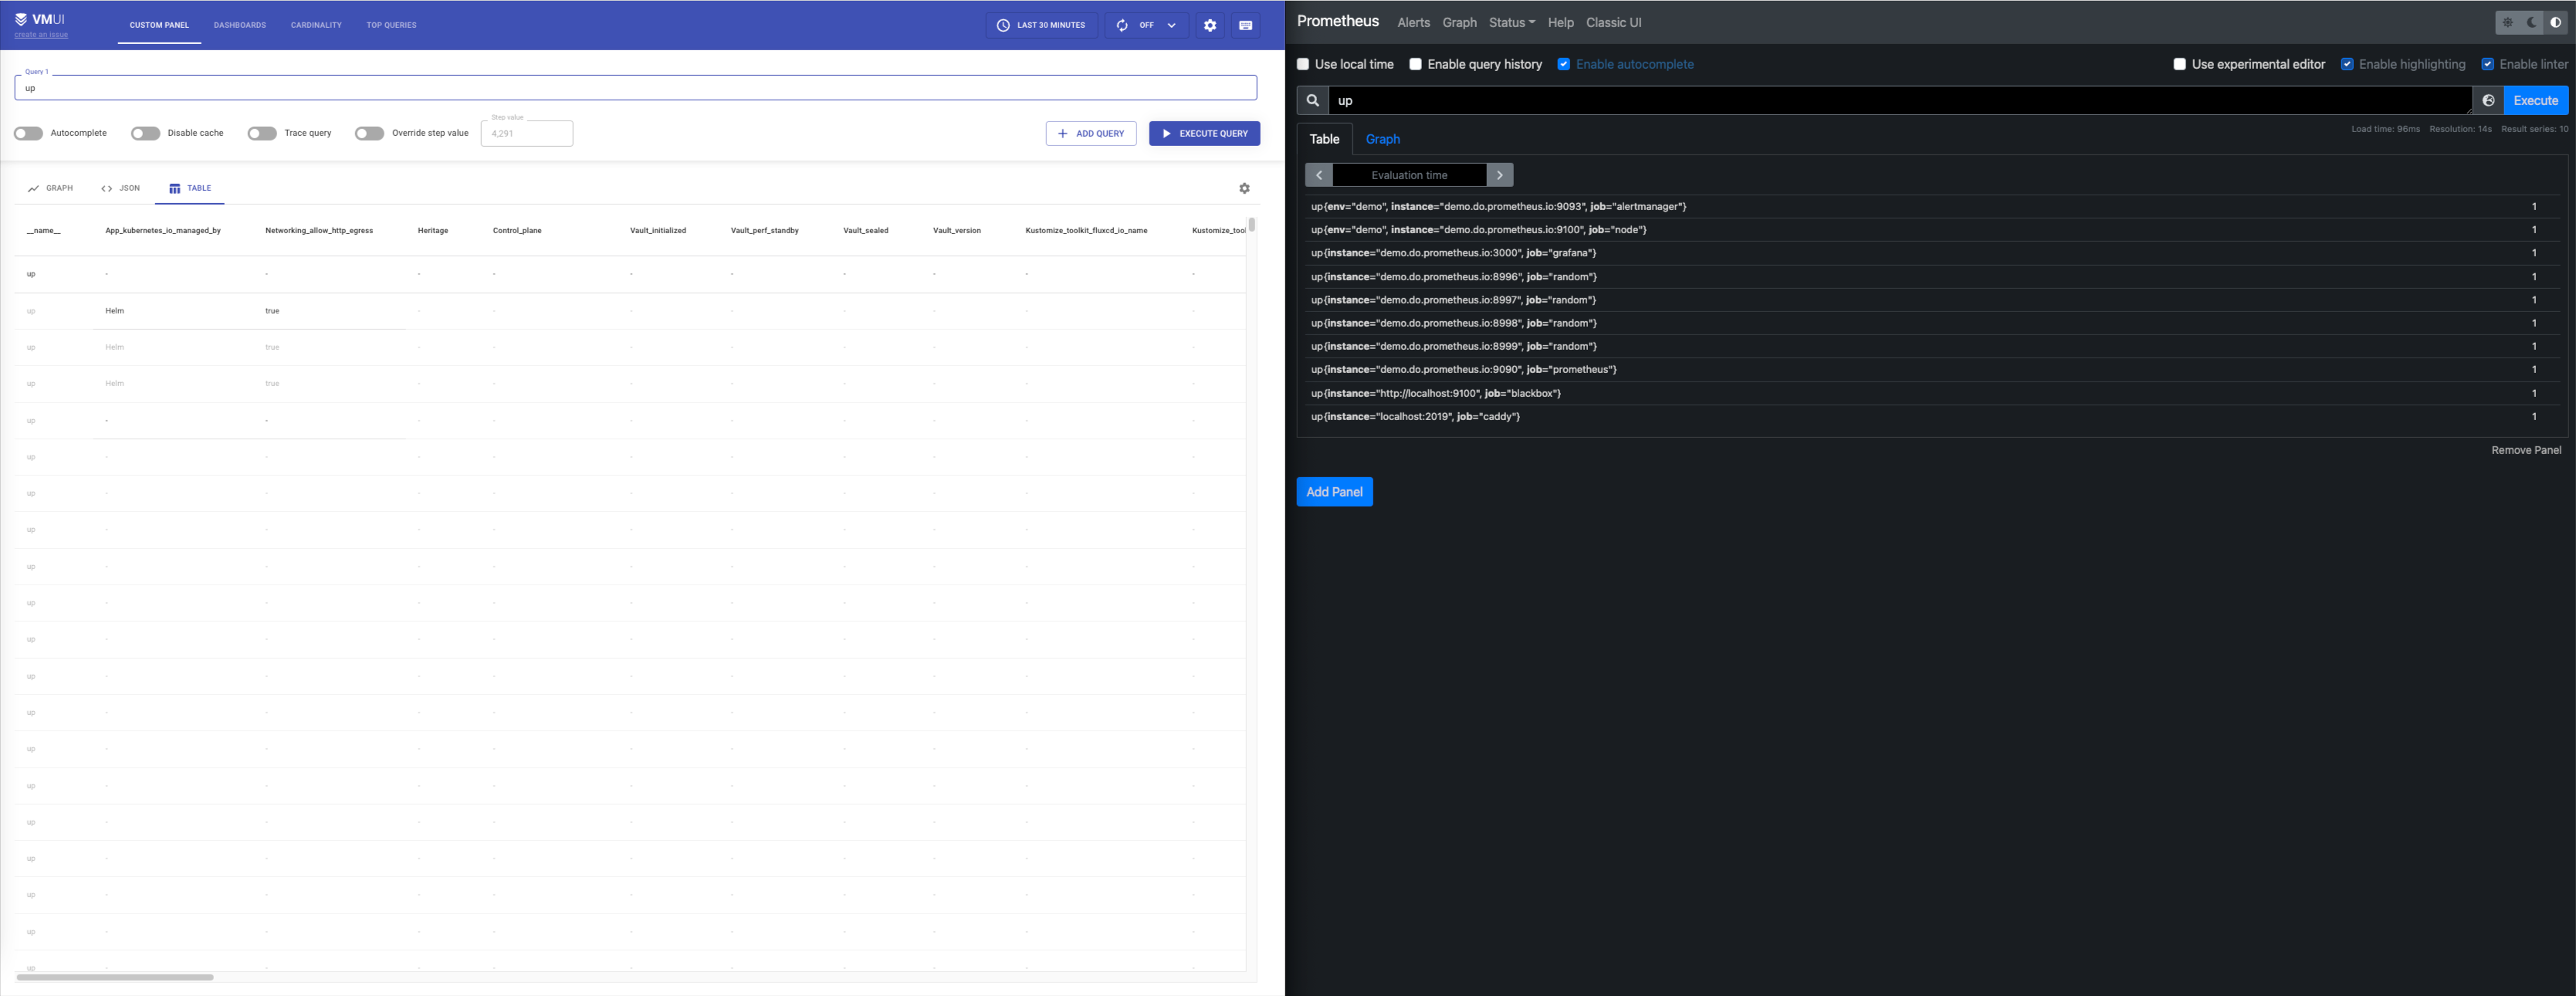Turn on the Disable cache switch

point(145,133)
